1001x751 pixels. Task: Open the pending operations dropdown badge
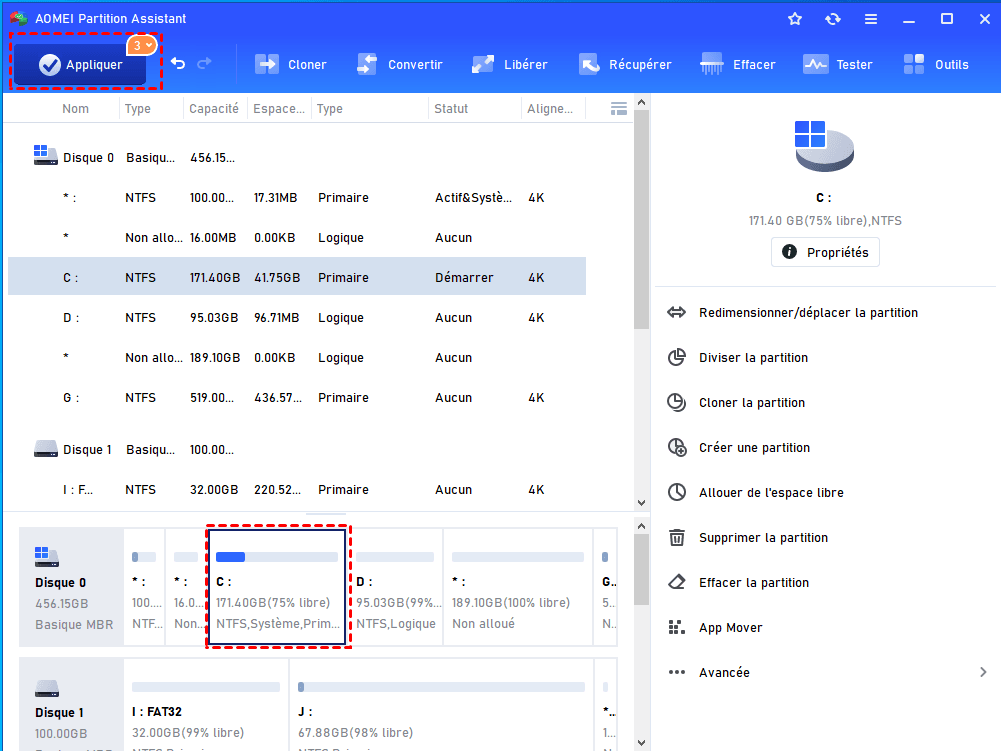141,45
